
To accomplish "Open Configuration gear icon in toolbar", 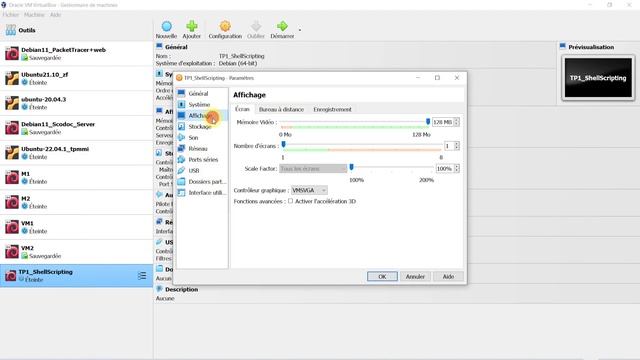I will tap(225, 27).
